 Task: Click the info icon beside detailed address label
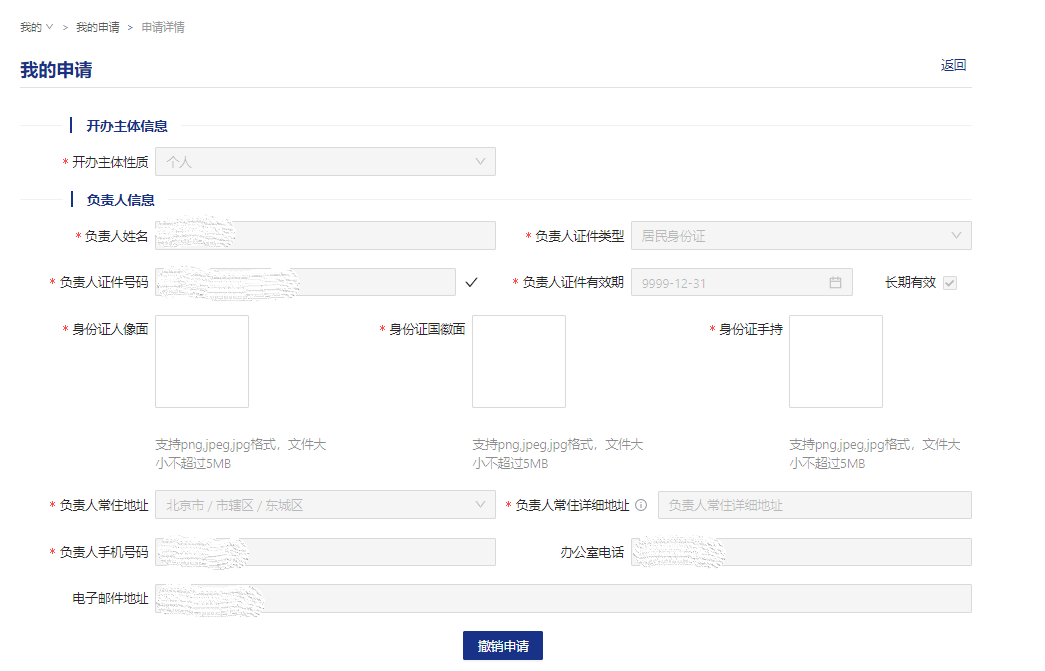point(641,505)
